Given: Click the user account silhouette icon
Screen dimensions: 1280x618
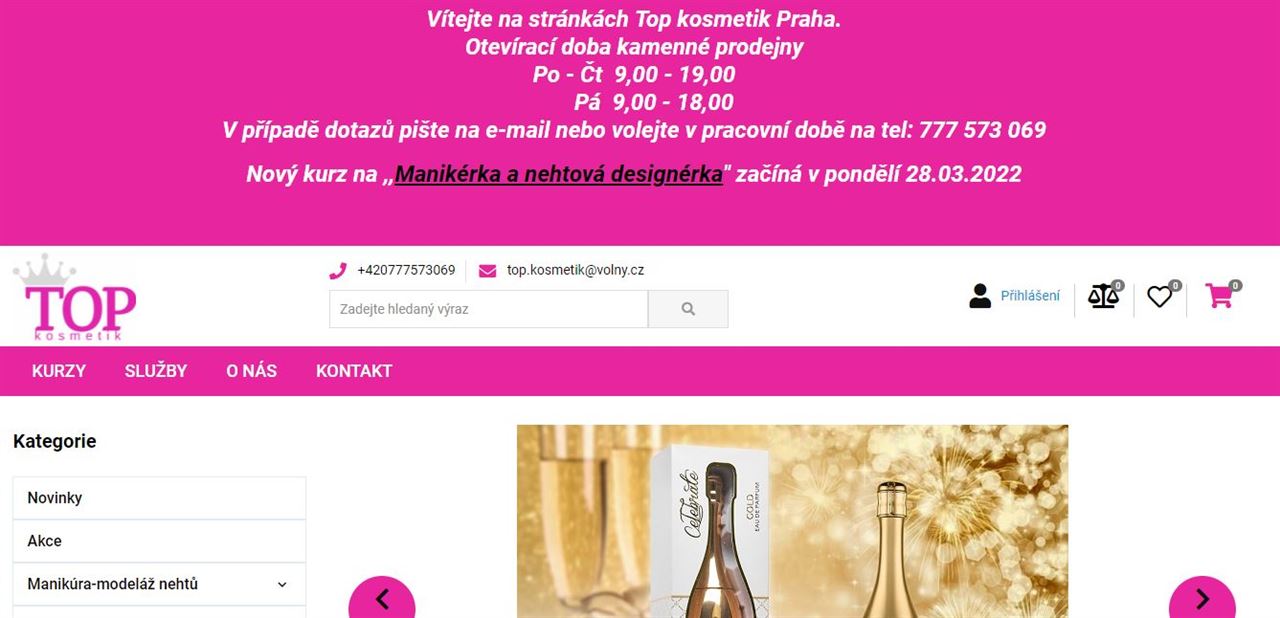Looking at the screenshot, I should [980, 296].
